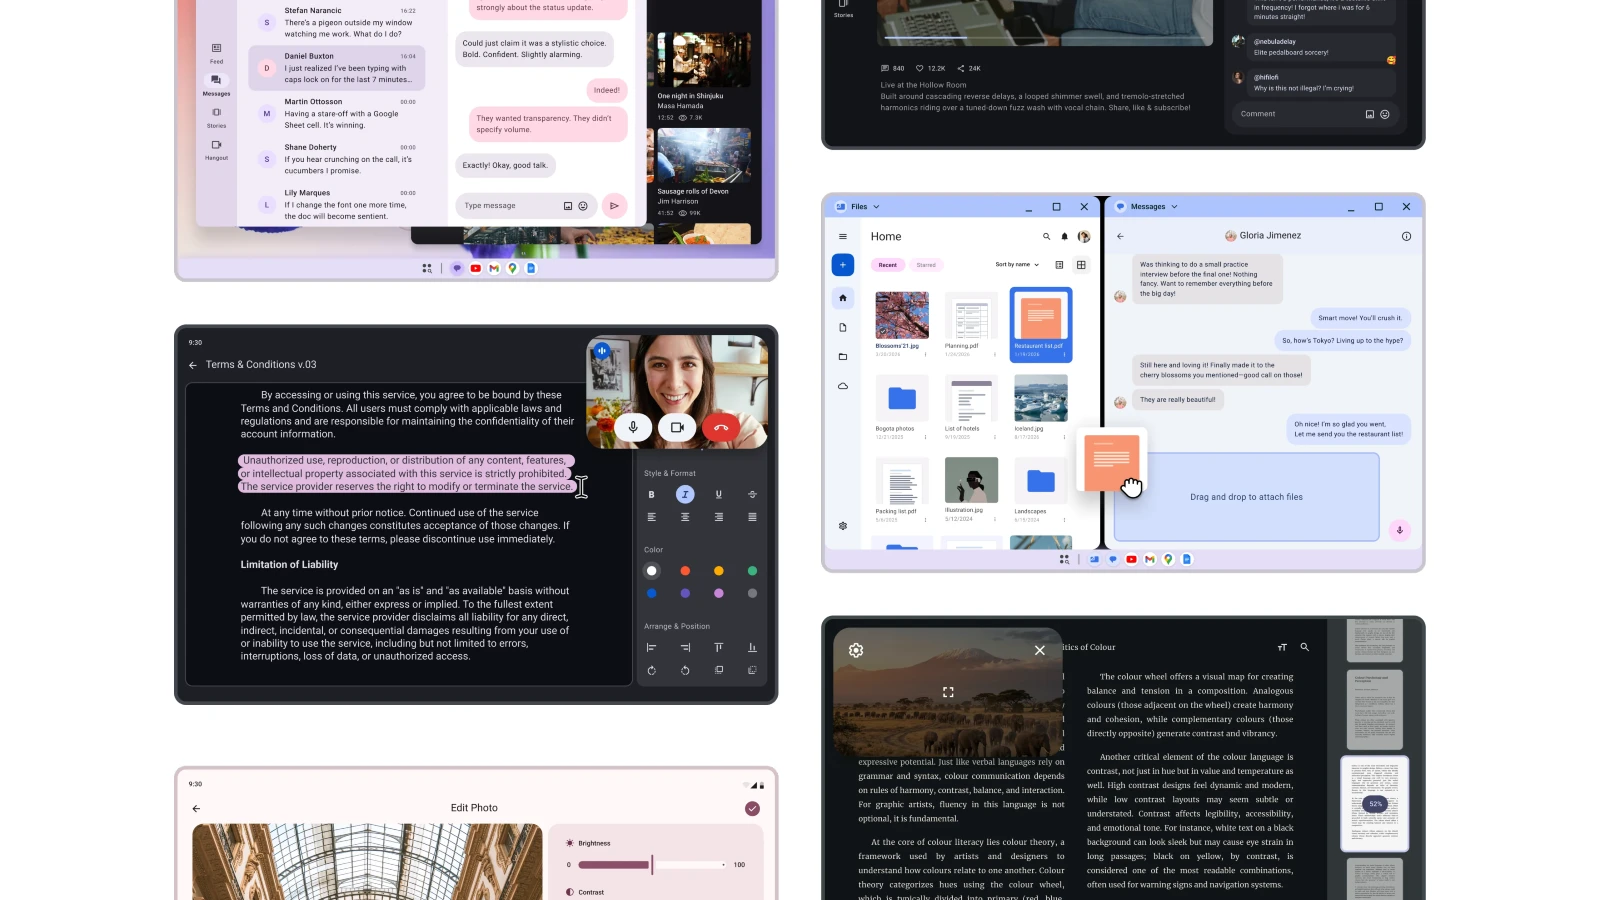
Task: Click search icon in Files Home header
Action: 1047,237
